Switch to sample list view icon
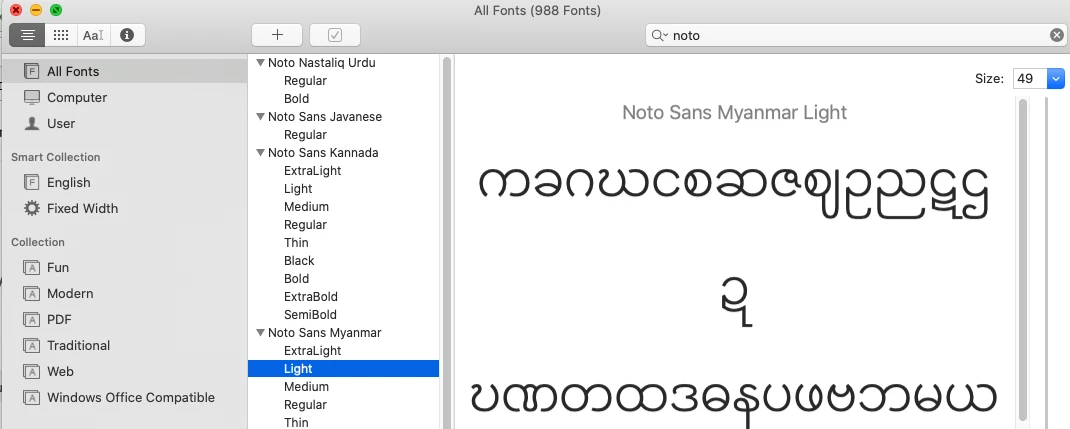The image size is (1070, 429). 27,35
